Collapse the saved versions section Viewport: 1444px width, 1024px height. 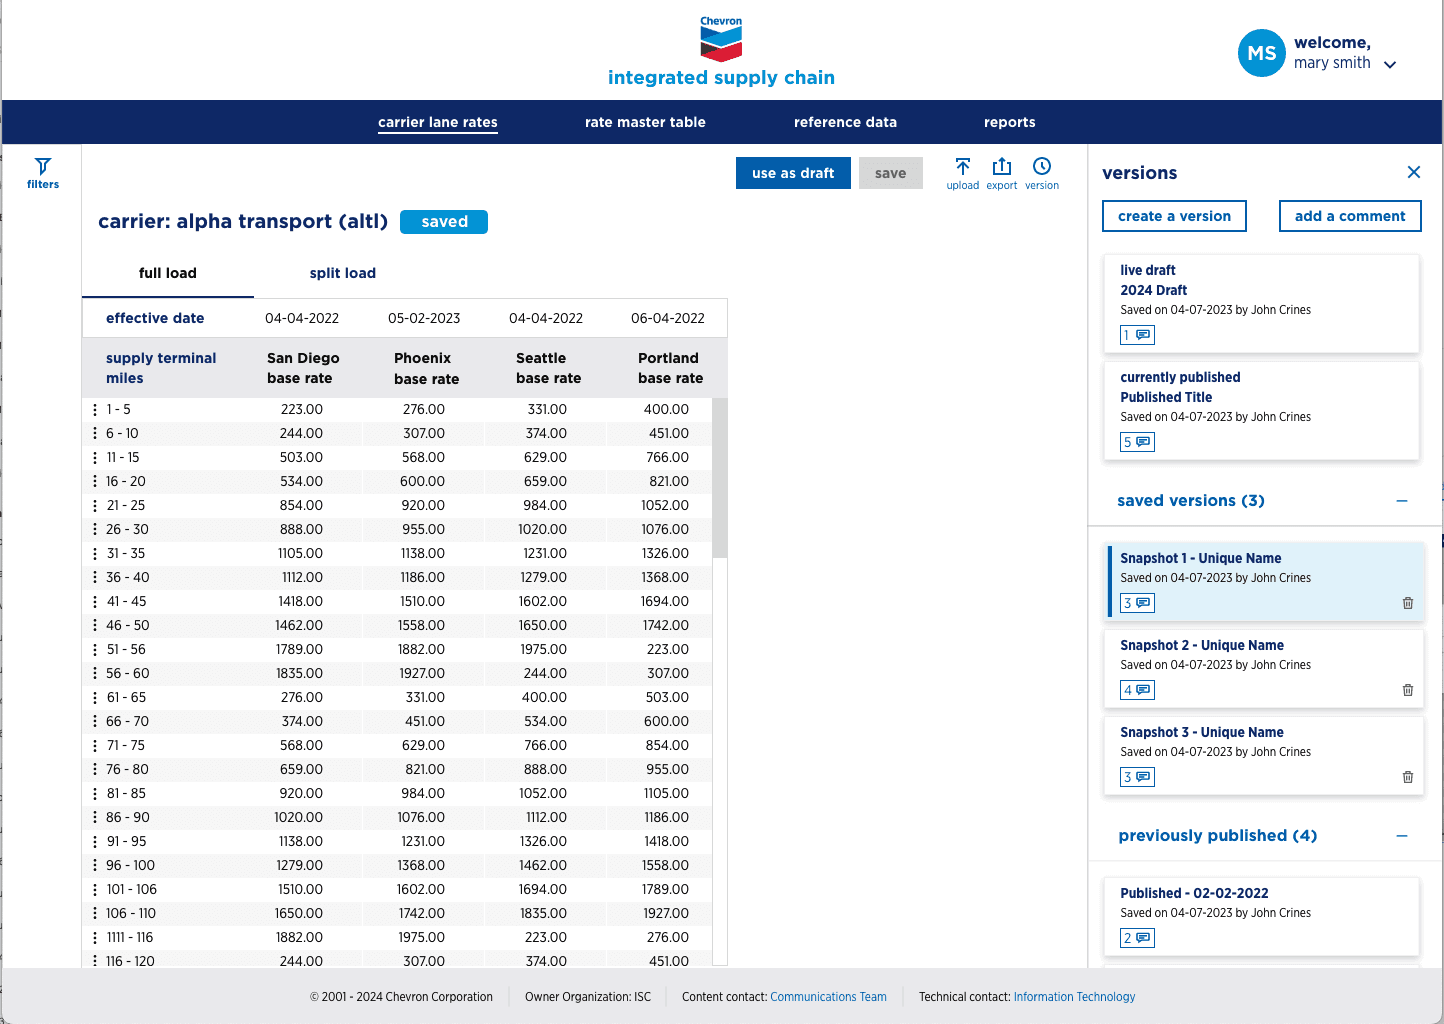[1402, 501]
